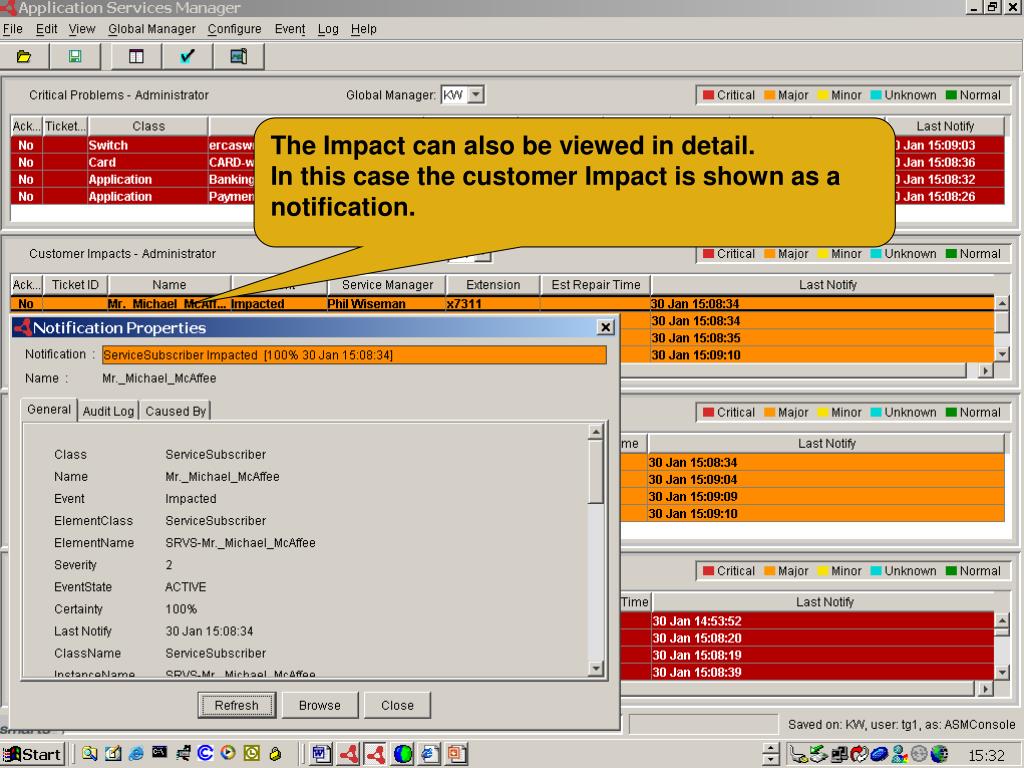
Task: Open the View menu
Action: (x=82, y=29)
